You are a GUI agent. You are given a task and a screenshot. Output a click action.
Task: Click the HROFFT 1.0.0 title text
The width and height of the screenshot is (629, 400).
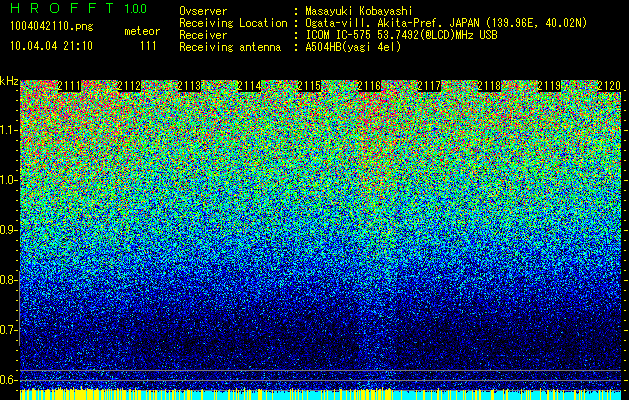pyautogui.click(x=78, y=8)
